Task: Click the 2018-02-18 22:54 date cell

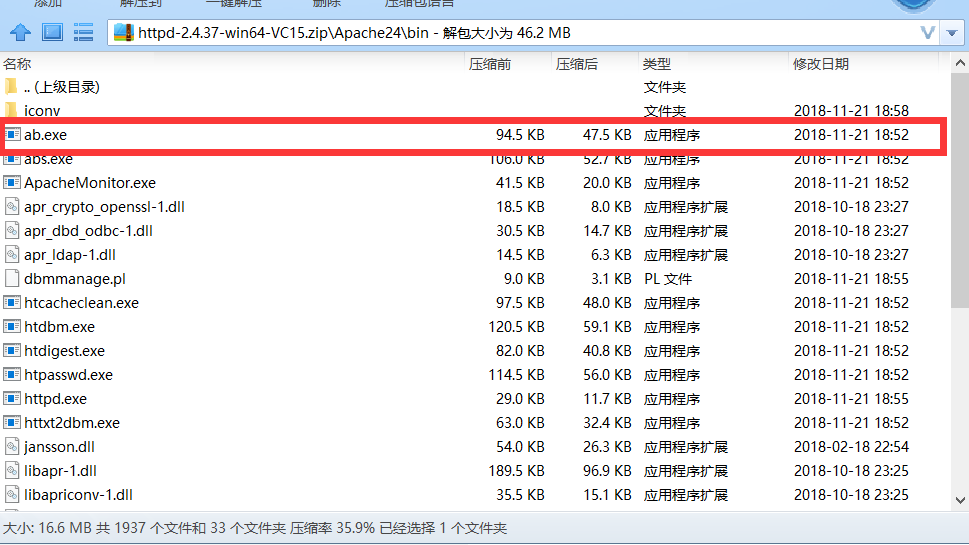Action: click(851, 447)
